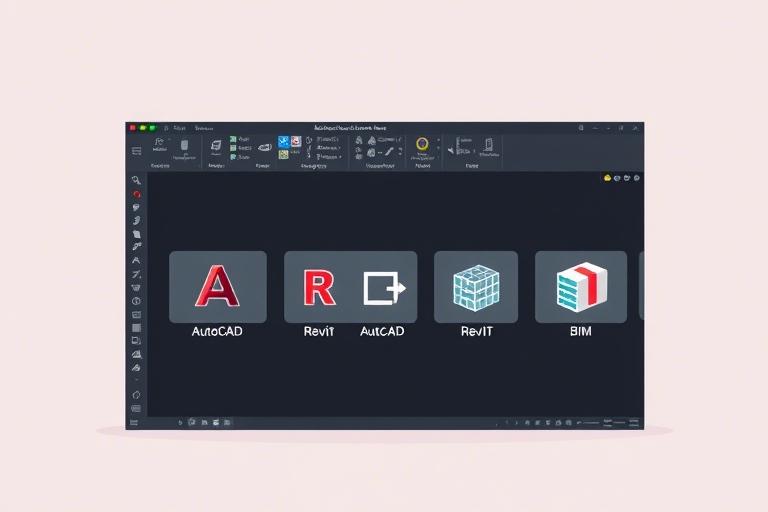Image resolution: width=768 pixels, height=512 pixels.
Task: Click the red-and-white icon beside the blue ribbon icon
Action: coord(296,142)
